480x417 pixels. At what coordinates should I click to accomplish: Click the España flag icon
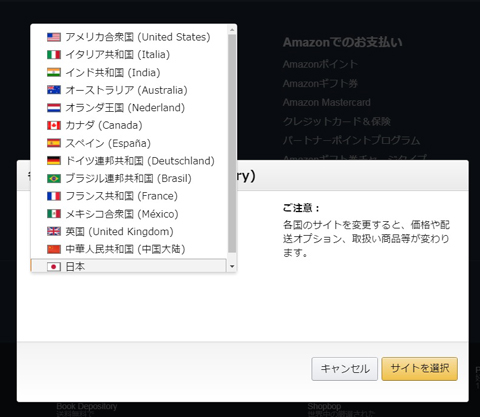coord(54,143)
